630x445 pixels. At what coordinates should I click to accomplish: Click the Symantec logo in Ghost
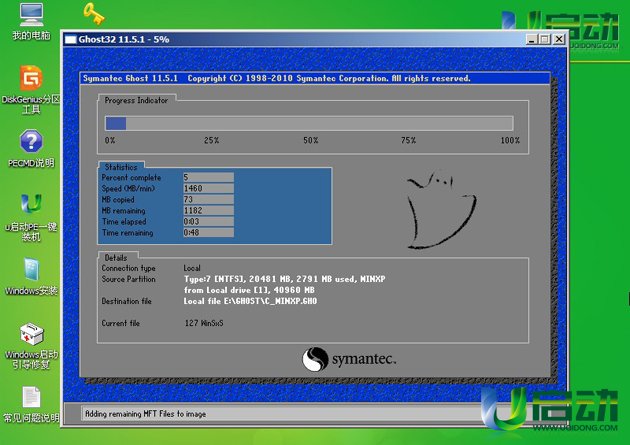[x=349, y=359]
